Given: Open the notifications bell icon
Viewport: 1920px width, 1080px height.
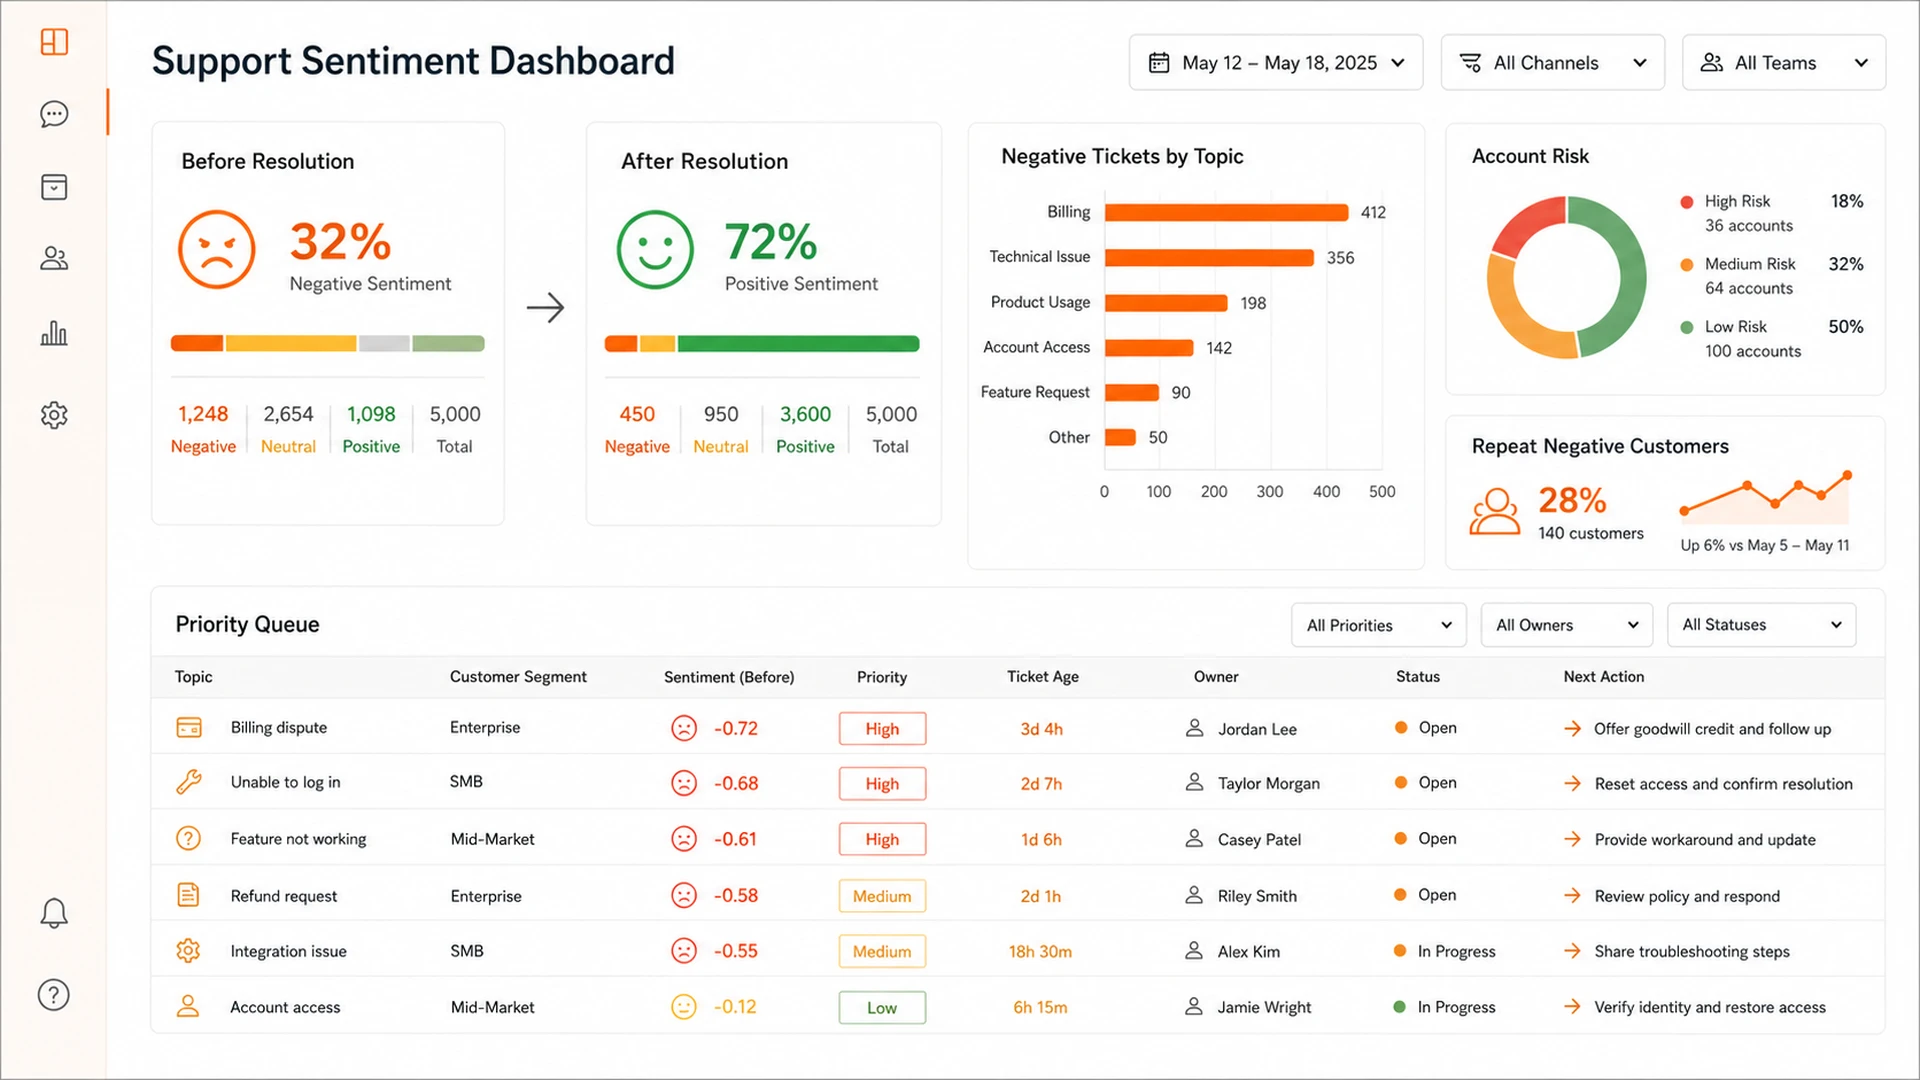Looking at the screenshot, I should coord(54,913).
